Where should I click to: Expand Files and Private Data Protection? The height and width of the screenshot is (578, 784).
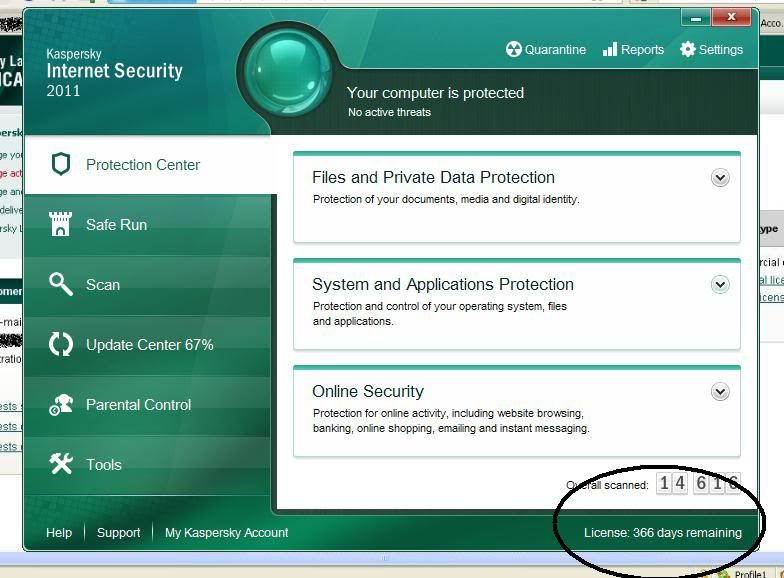coord(720,178)
